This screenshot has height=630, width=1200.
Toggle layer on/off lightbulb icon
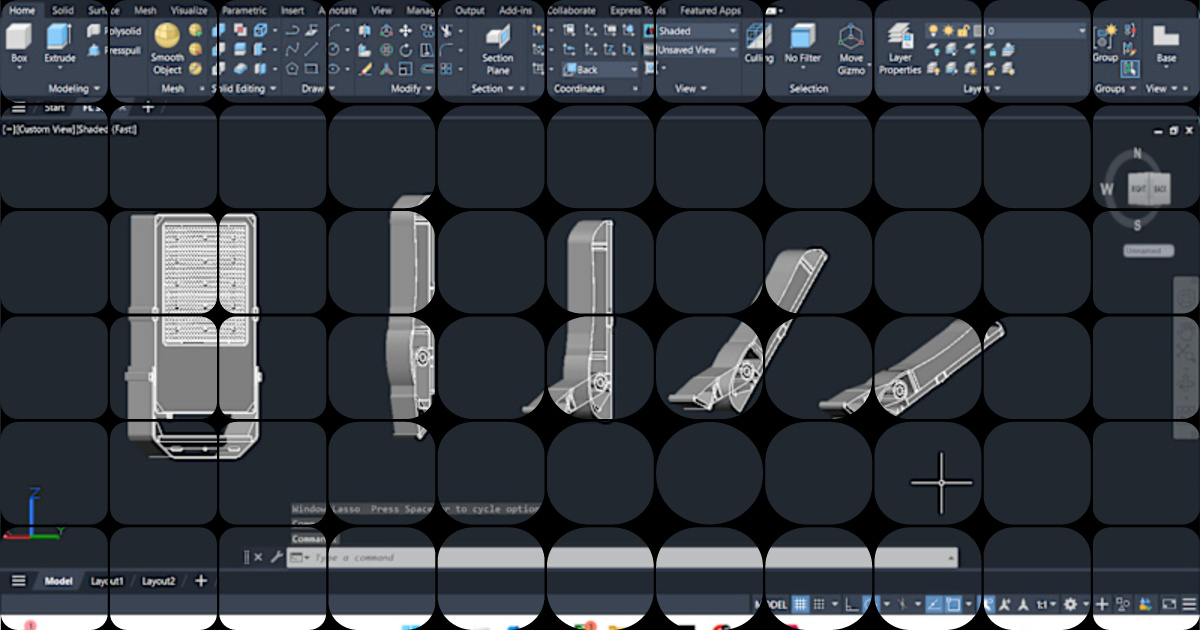[x=932, y=31]
